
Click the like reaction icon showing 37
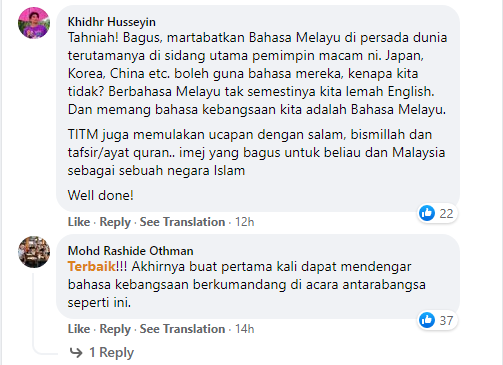[x=427, y=320]
